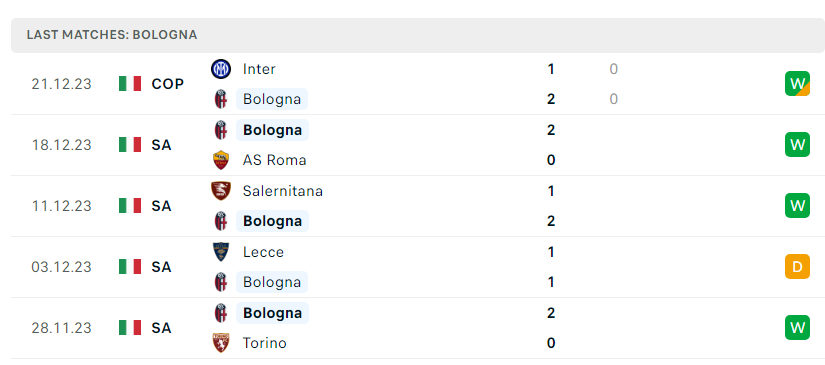825x365 pixels.
Task: Open the 18.12.23 match details
Action: [x=418, y=145]
